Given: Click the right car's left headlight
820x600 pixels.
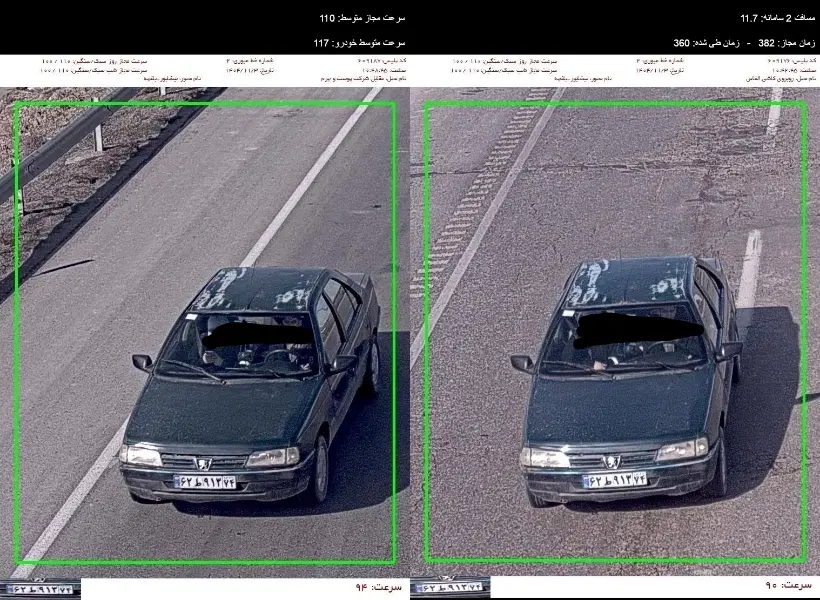Looking at the screenshot, I should click(545, 459).
